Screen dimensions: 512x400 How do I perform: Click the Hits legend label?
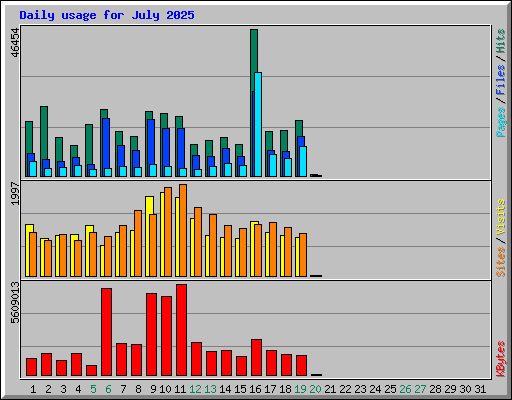[501, 41]
